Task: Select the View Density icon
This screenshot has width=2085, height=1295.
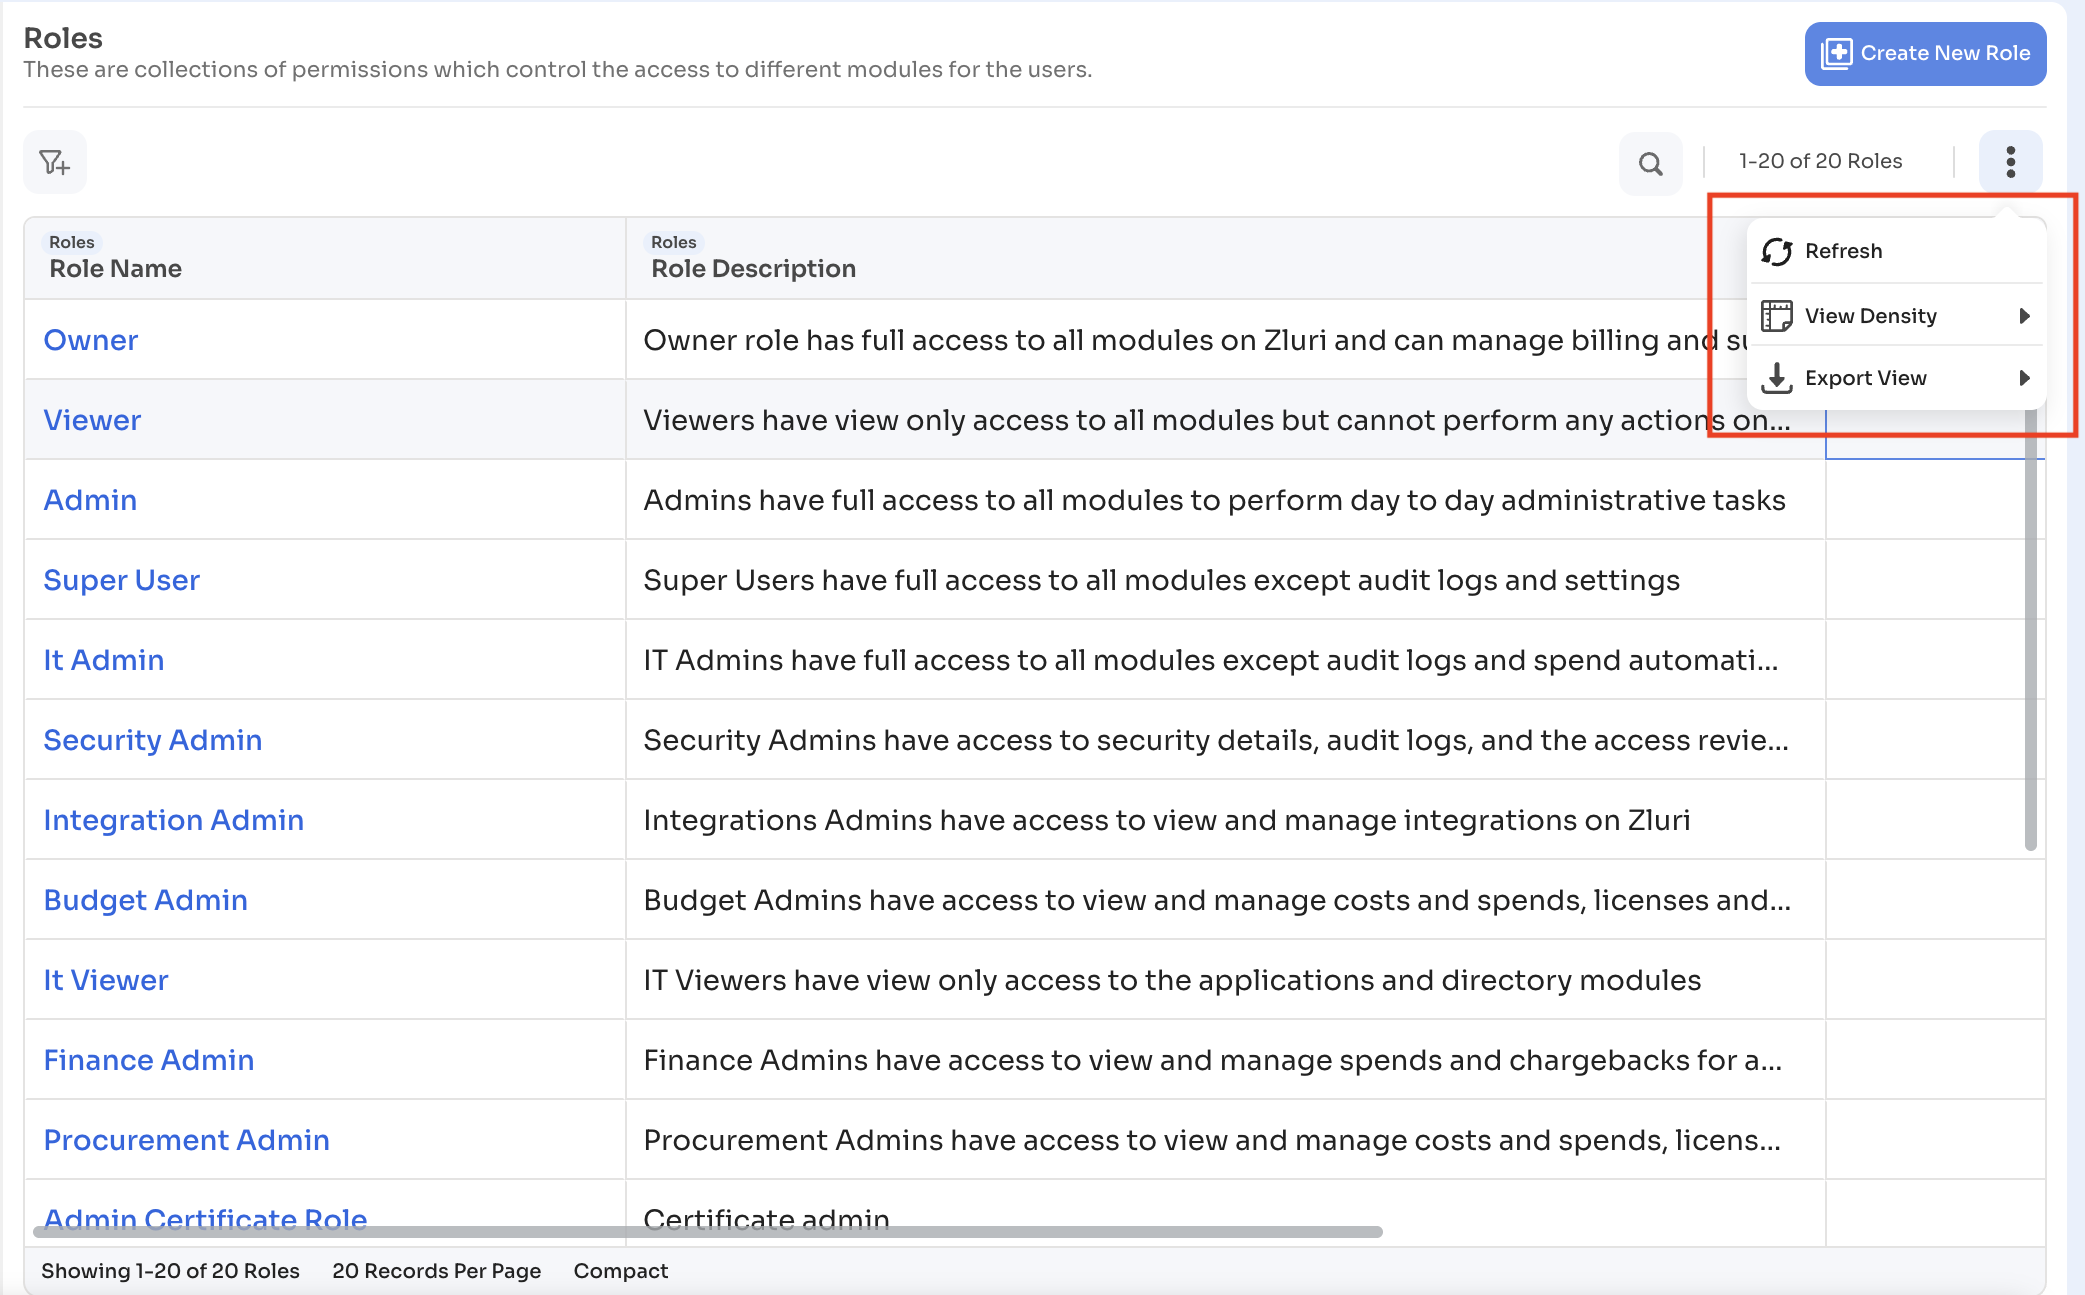Action: pyautogui.click(x=1778, y=315)
